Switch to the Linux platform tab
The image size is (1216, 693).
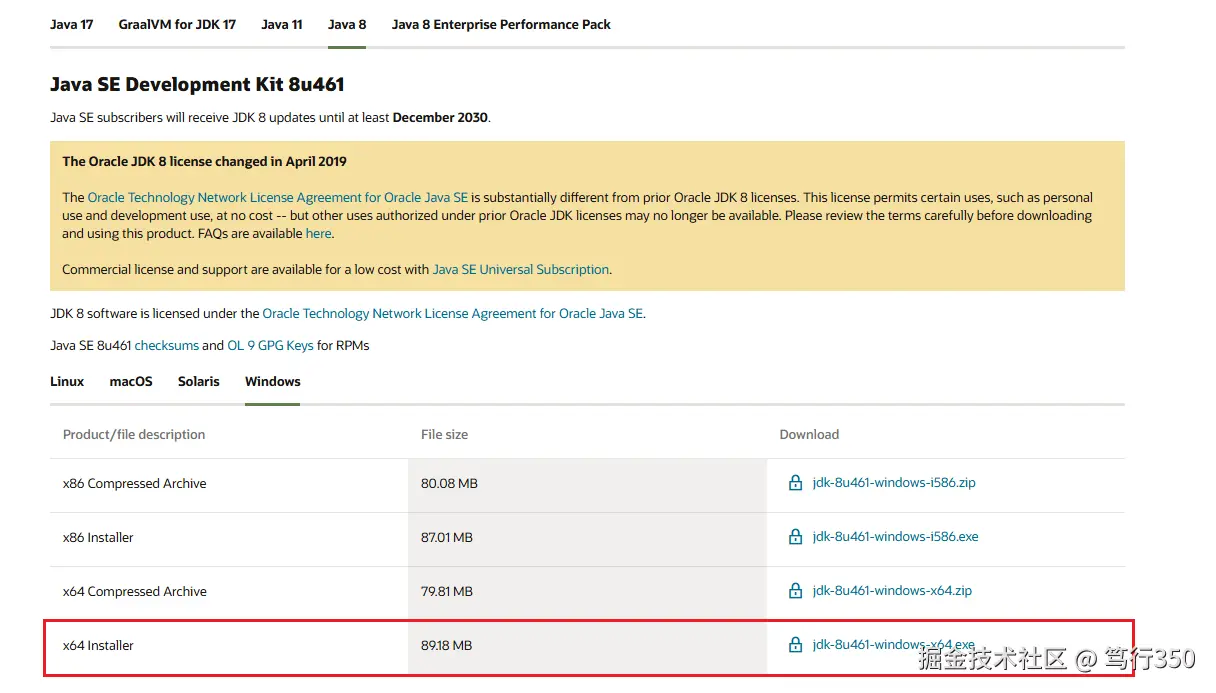tap(67, 381)
